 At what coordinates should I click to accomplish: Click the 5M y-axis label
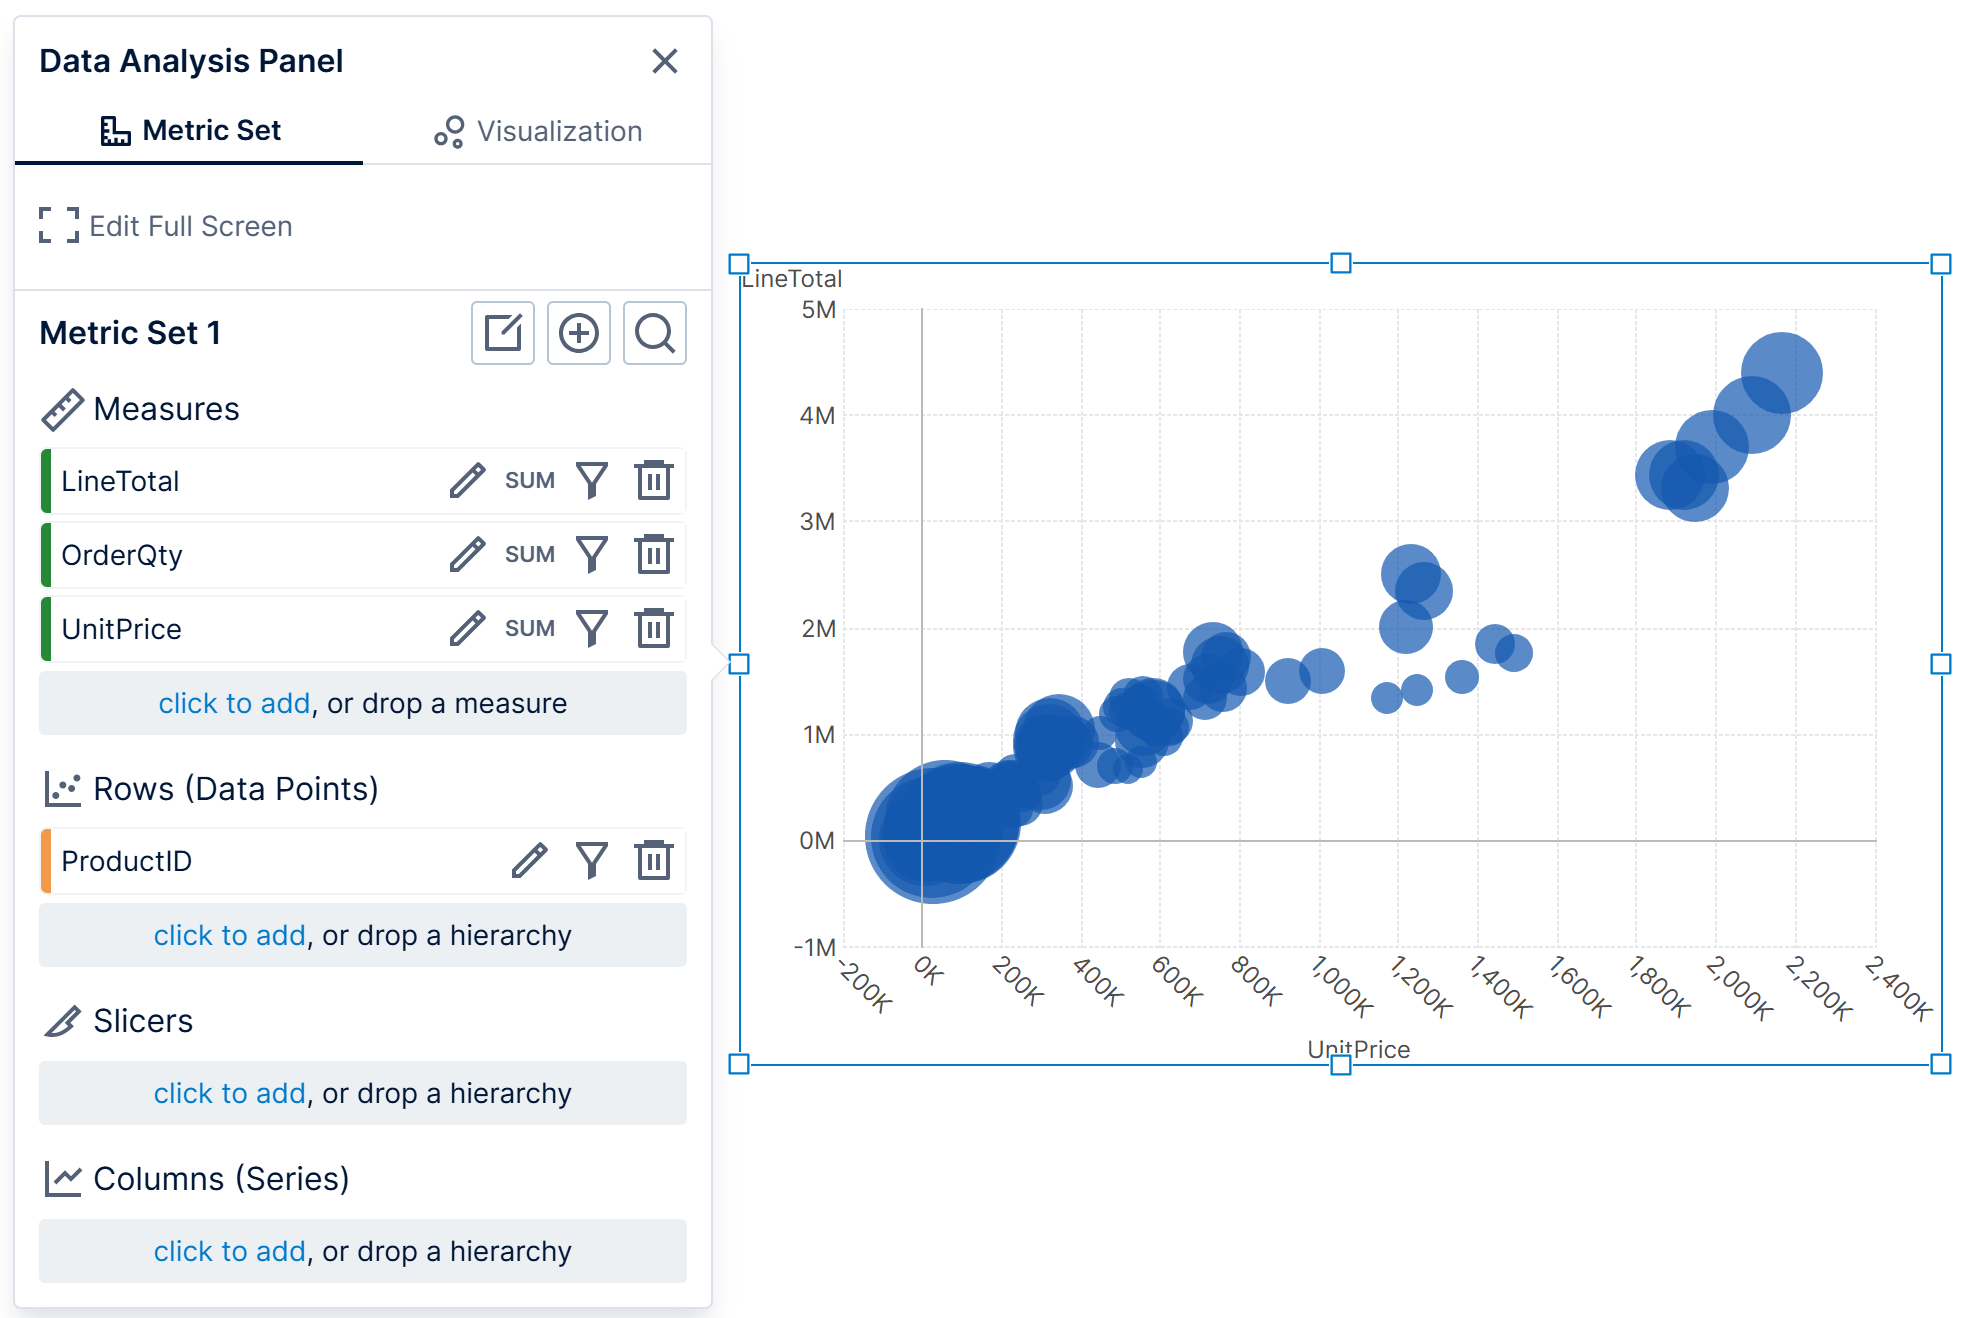(818, 310)
